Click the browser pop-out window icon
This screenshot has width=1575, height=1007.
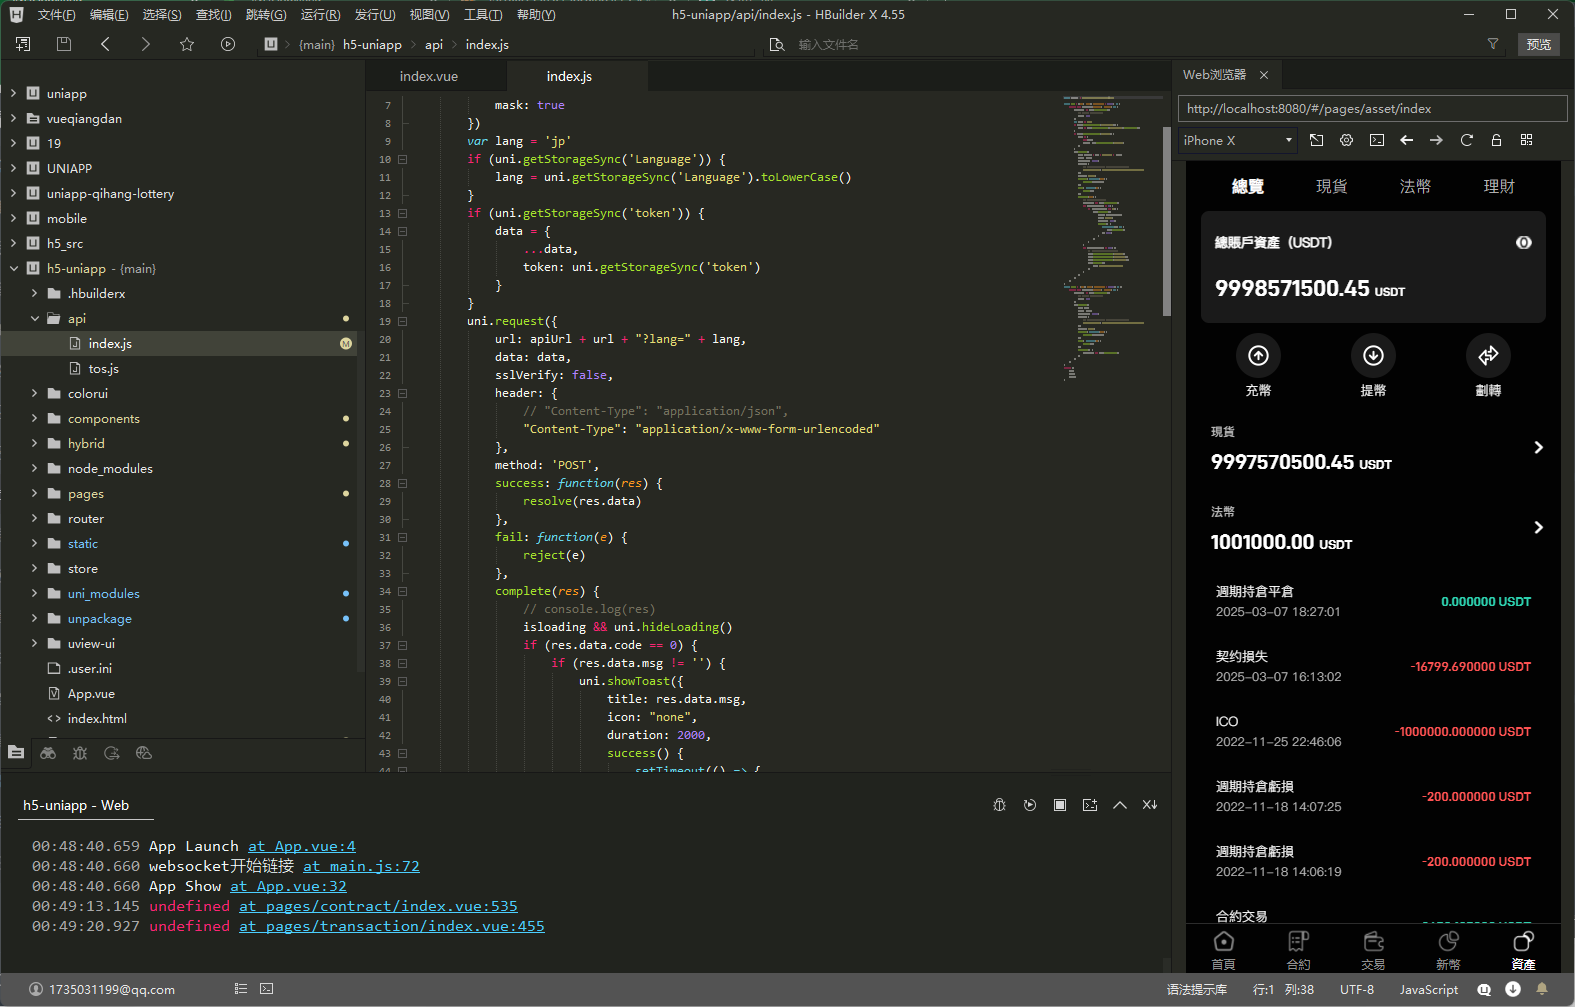(x=1317, y=140)
